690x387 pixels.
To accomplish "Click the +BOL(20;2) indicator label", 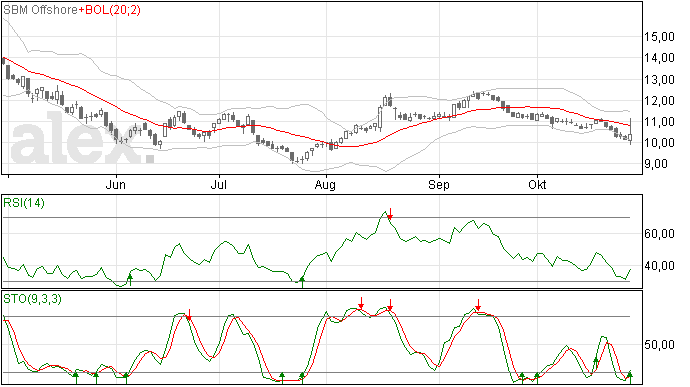I will (110, 10).
